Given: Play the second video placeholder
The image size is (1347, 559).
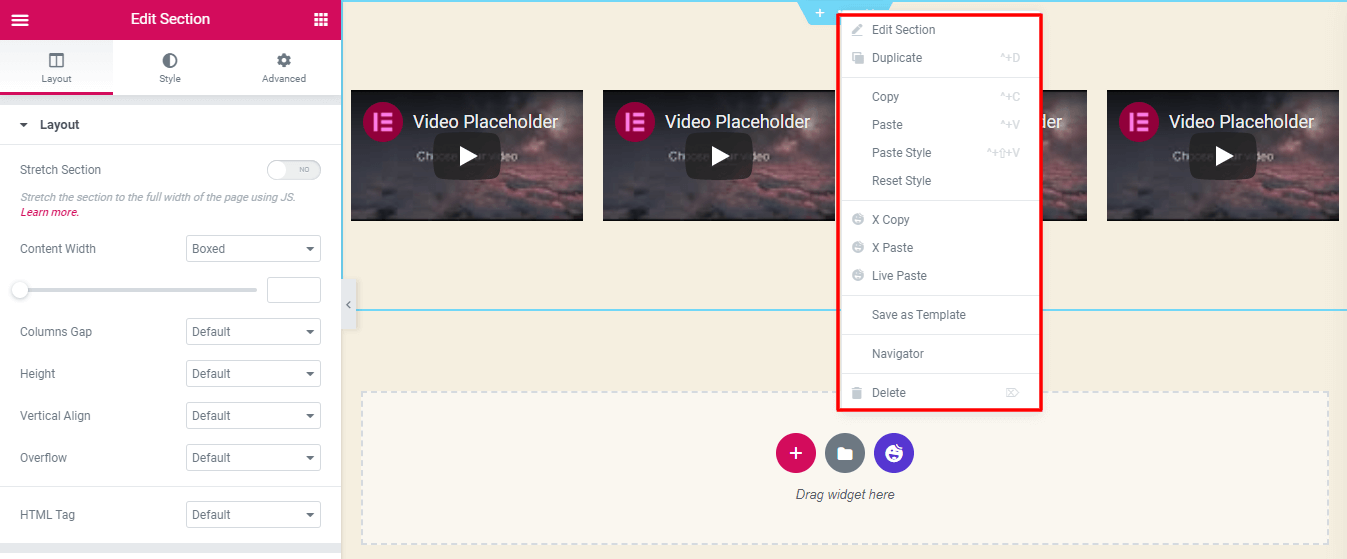Looking at the screenshot, I should (719, 156).
